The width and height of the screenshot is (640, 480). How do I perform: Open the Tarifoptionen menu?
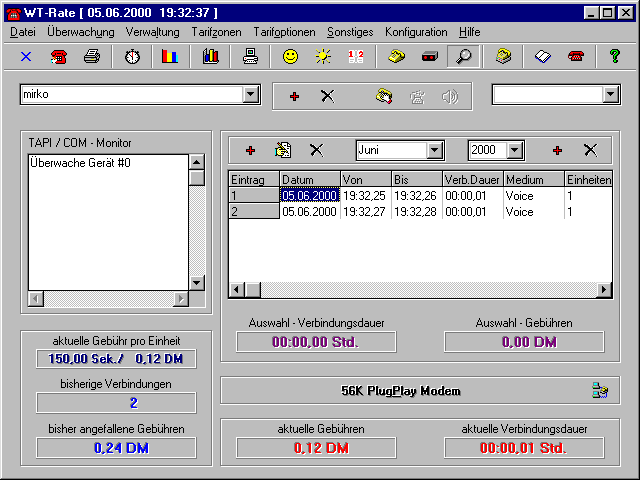[284, 32]
